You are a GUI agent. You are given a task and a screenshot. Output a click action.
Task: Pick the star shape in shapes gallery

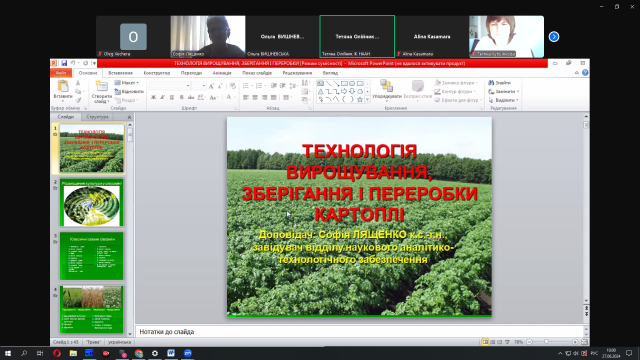tap(360, 99)
